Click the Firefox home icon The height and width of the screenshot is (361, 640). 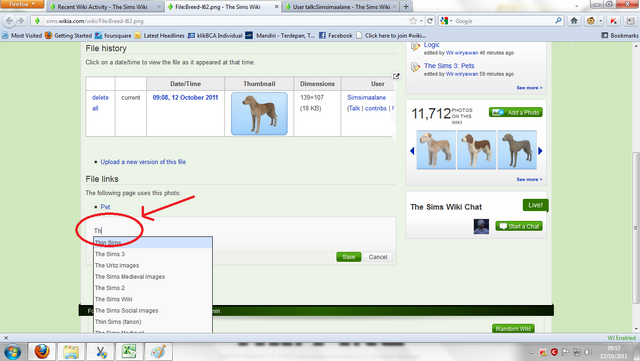click(574, 20)
